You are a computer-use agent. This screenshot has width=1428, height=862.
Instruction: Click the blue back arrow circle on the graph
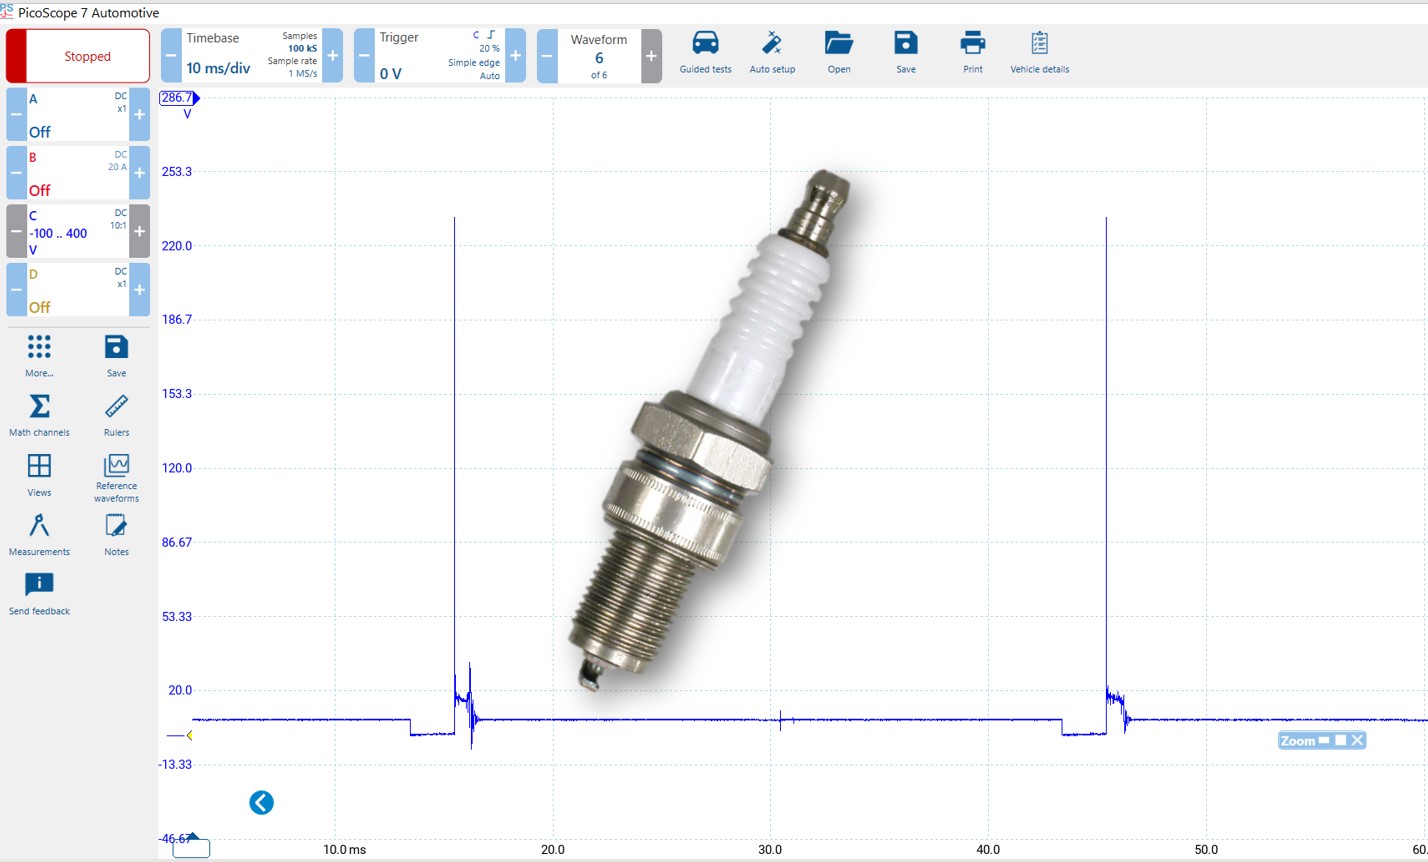(261, 802)
